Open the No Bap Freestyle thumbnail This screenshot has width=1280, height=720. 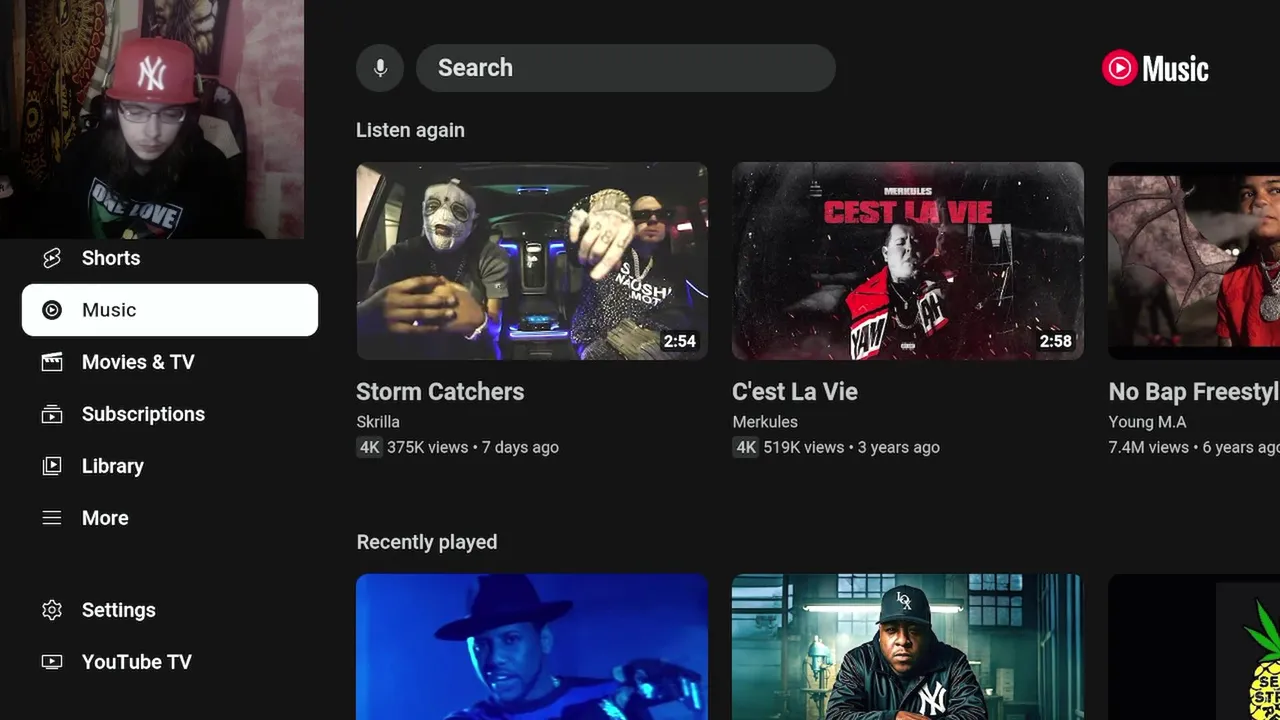(1194, 261)
